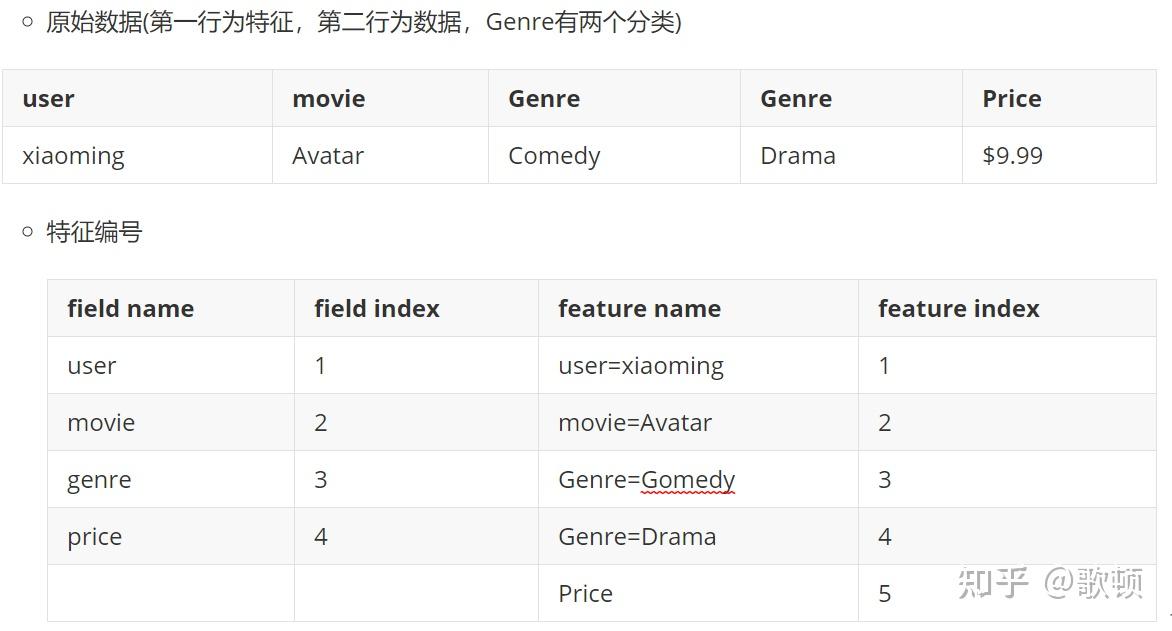The height and width of the screenshot is (631, 1172).
Task: Click the "field name" column header
Action: [x=130, y=309]
